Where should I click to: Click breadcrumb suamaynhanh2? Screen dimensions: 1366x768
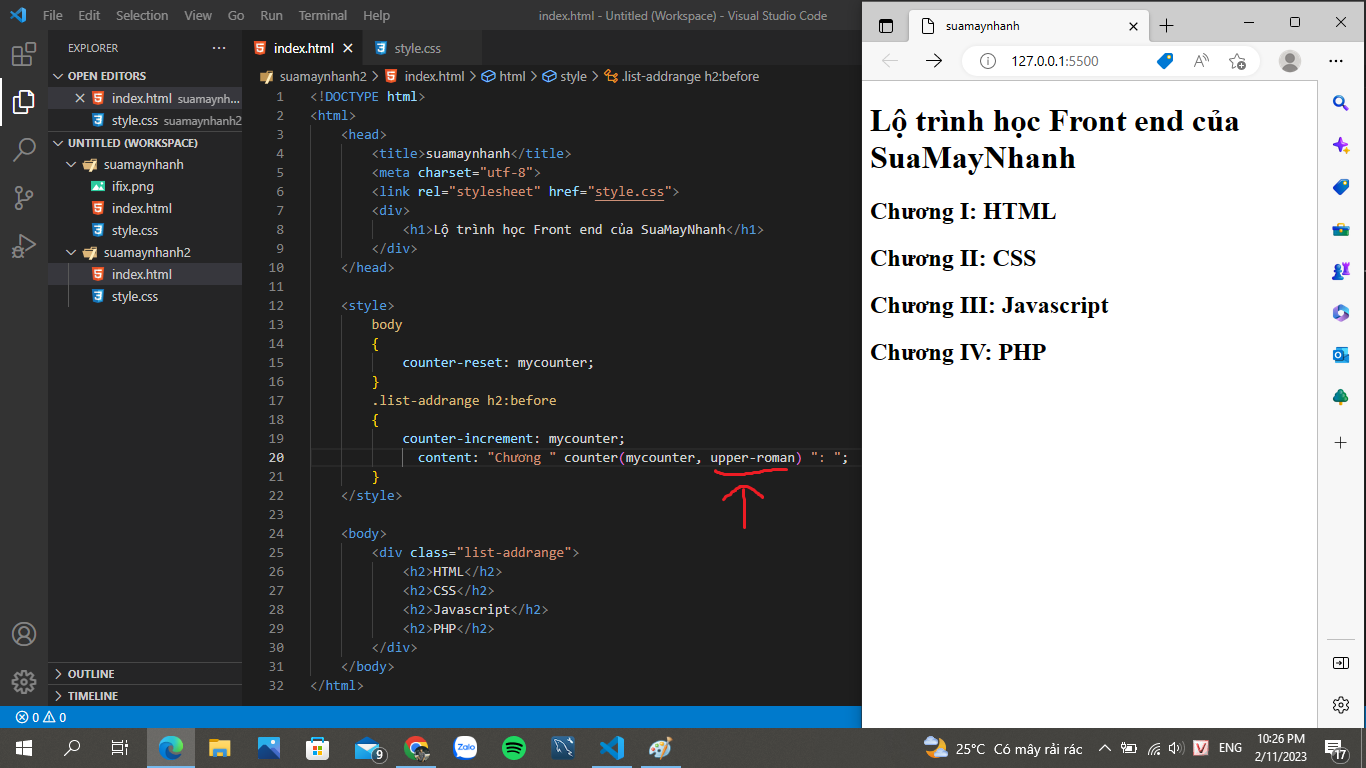(x=323, y=76)
